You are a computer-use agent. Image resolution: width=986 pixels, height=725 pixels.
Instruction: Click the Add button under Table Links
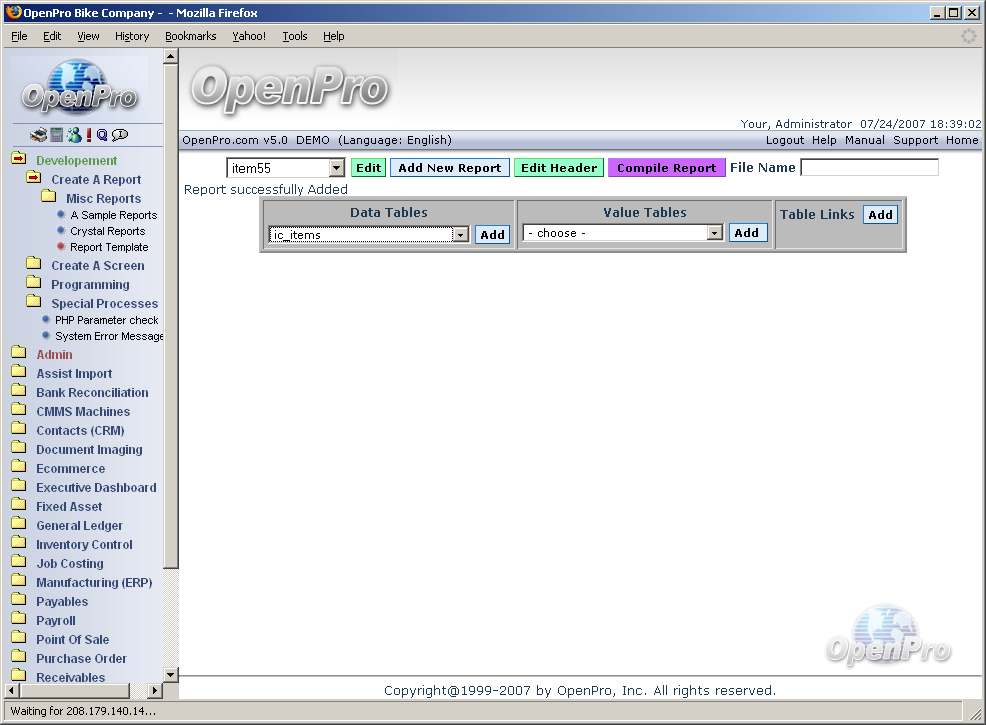tap(880, 215)
